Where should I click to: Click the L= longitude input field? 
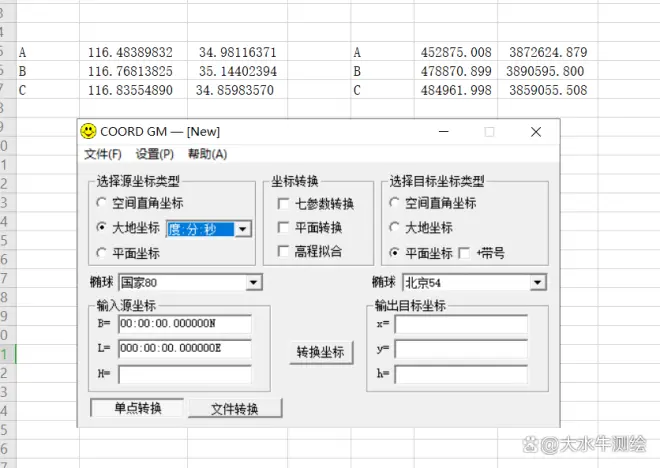coord(184,349)
